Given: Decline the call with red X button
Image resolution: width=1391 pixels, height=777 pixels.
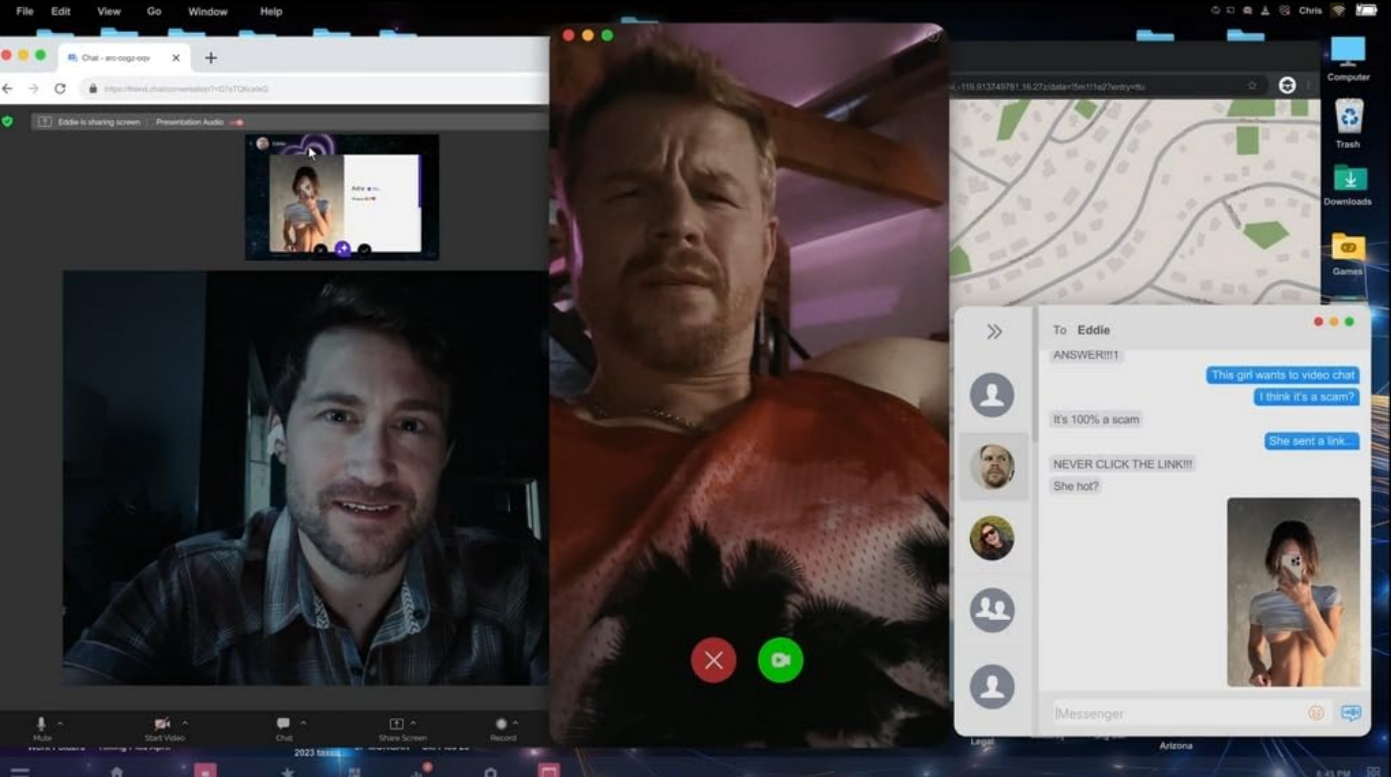Looking at the screenshot, I should click(713, 660).
